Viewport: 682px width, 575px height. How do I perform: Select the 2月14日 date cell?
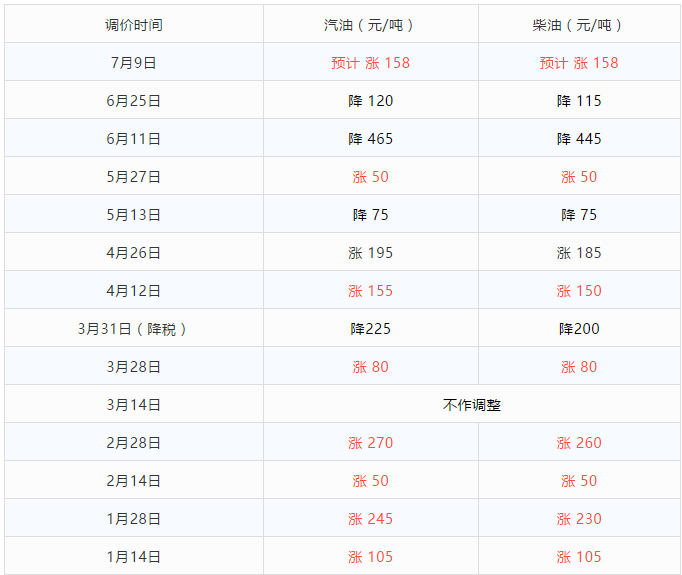pos(134,481)
